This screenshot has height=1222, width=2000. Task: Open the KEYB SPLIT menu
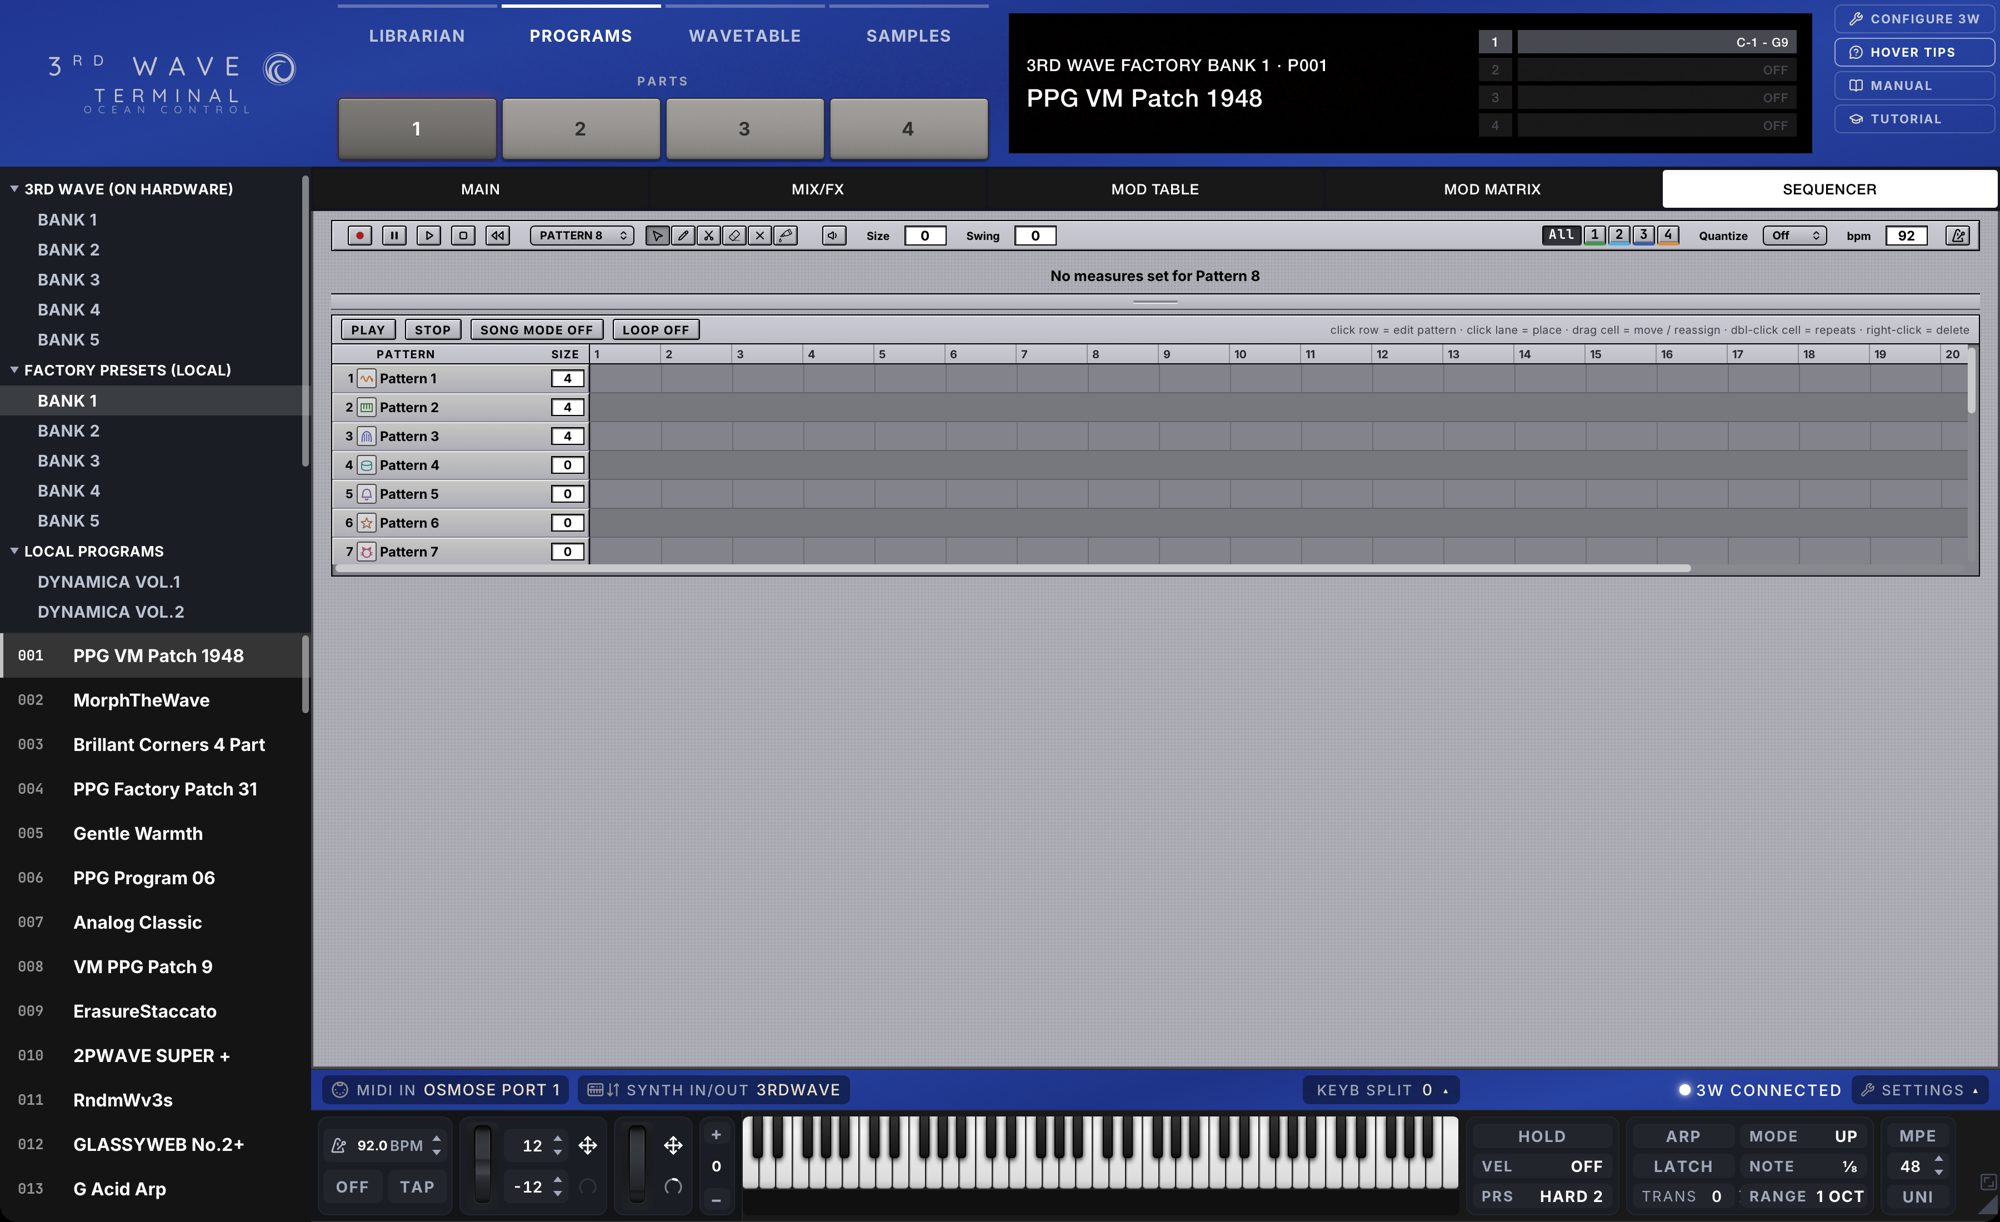[1382, 1090]
